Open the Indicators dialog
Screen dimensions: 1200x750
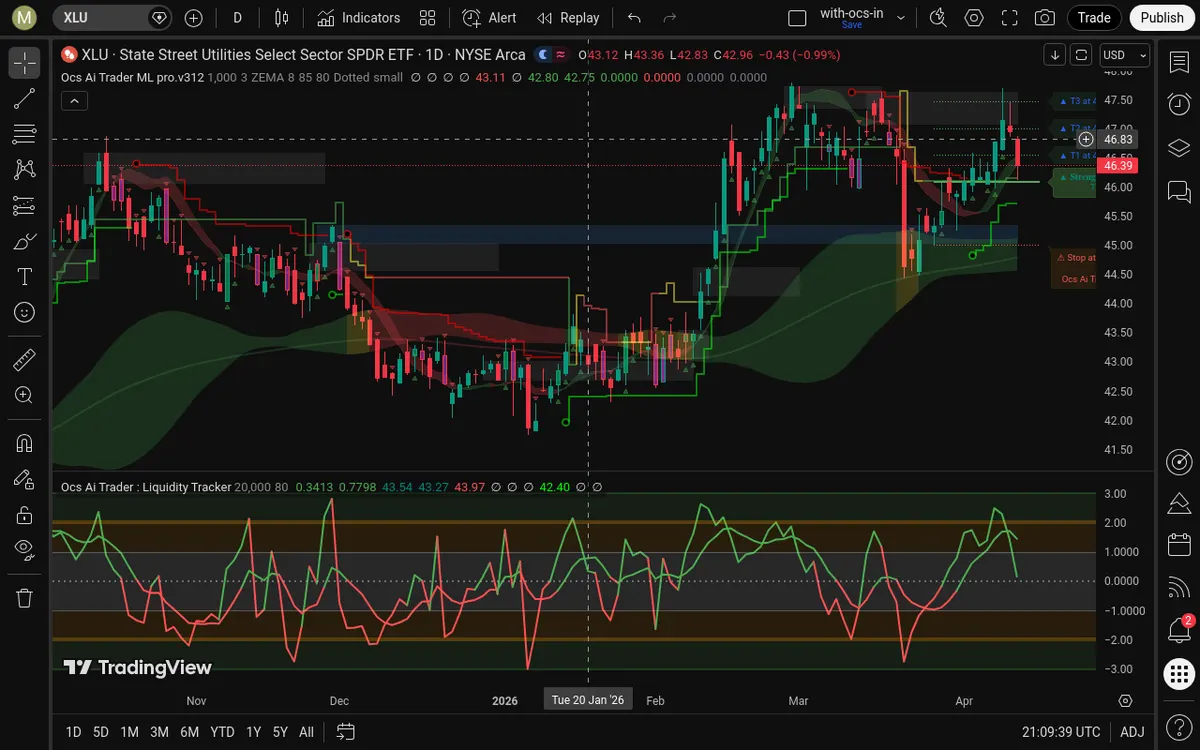pos(359,18)
